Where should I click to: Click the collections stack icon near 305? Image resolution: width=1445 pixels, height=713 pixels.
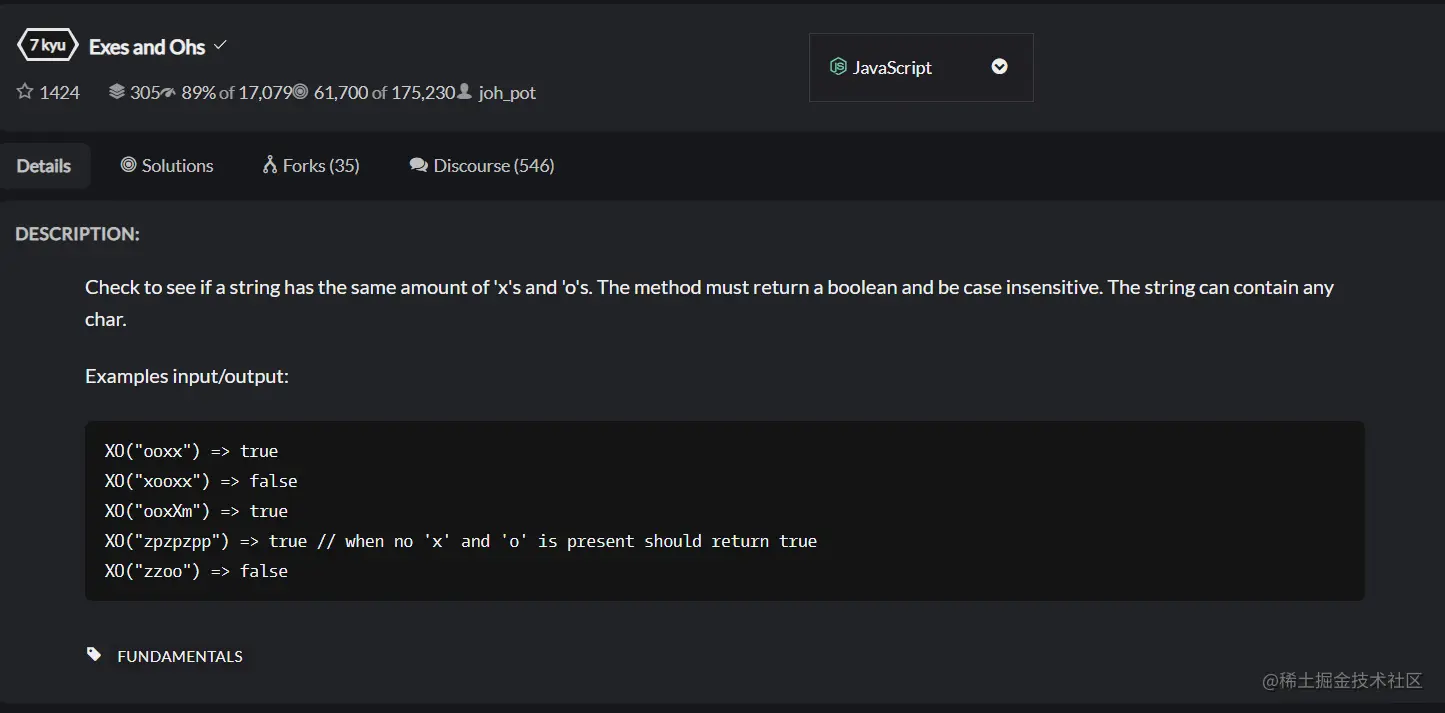[x=117, y=92]
